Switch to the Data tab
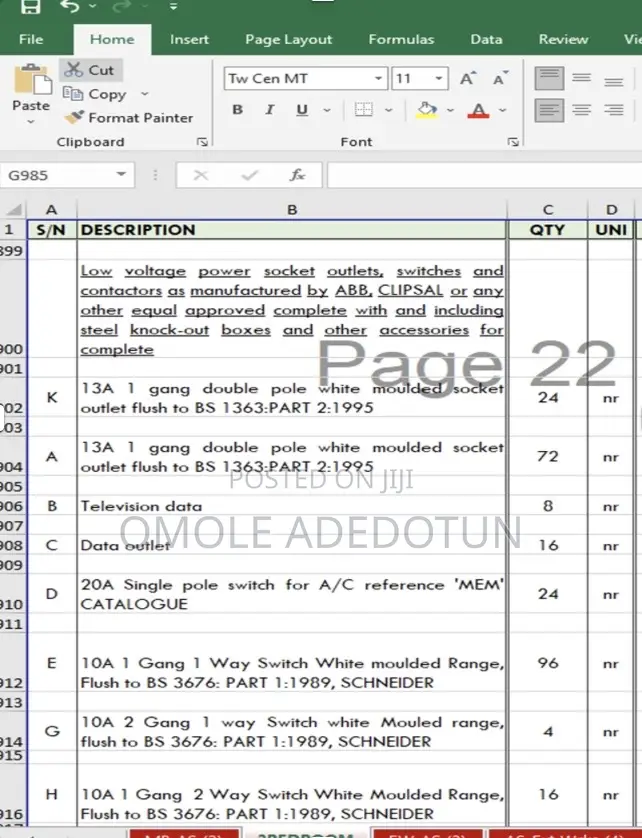This screenshot has width=642, height=838. 486,40
